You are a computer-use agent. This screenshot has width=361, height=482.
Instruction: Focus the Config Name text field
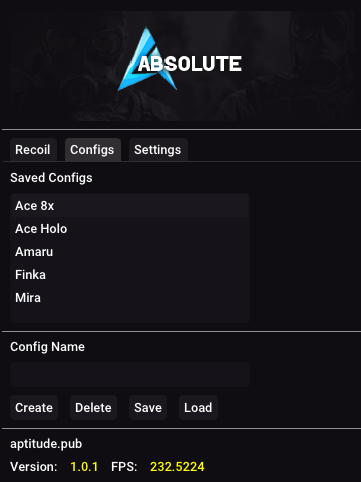coord(130,375)
